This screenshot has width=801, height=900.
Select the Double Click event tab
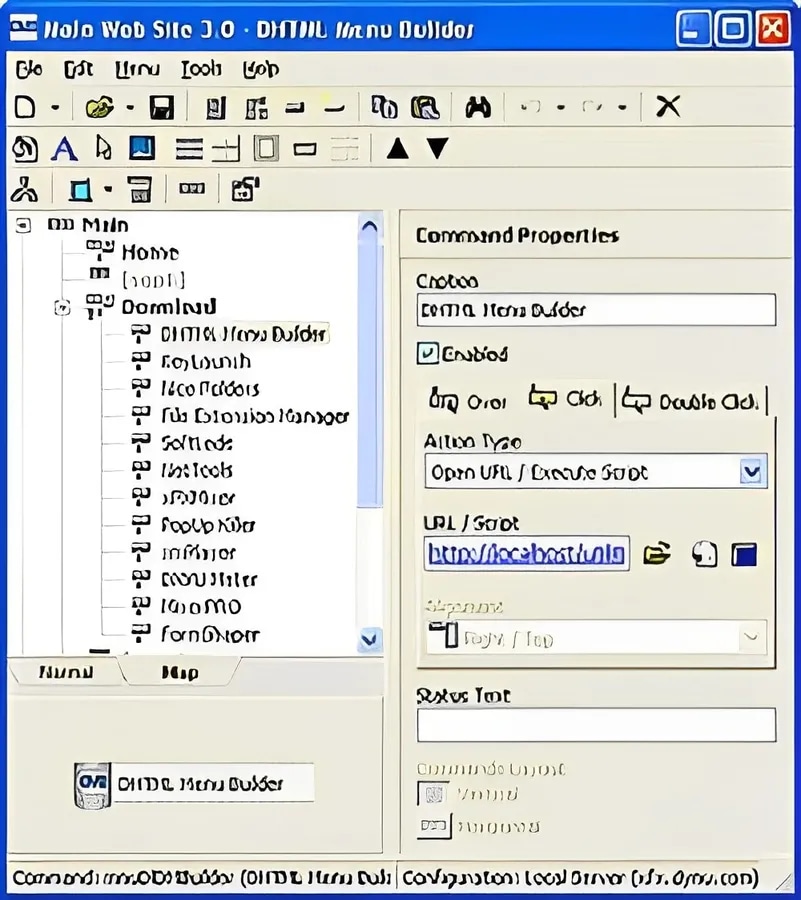pyautogui.click(x=692, y=401)
